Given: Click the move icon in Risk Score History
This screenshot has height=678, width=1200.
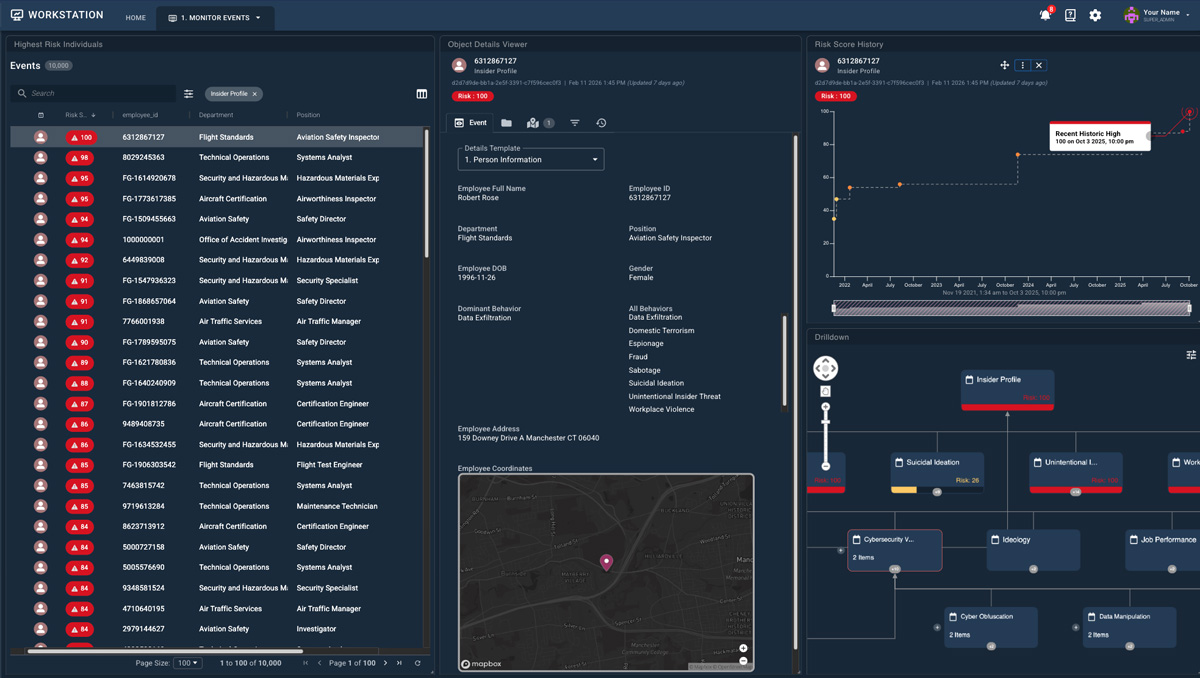Looking at the screenshot, I should [x=1004, y=65].
